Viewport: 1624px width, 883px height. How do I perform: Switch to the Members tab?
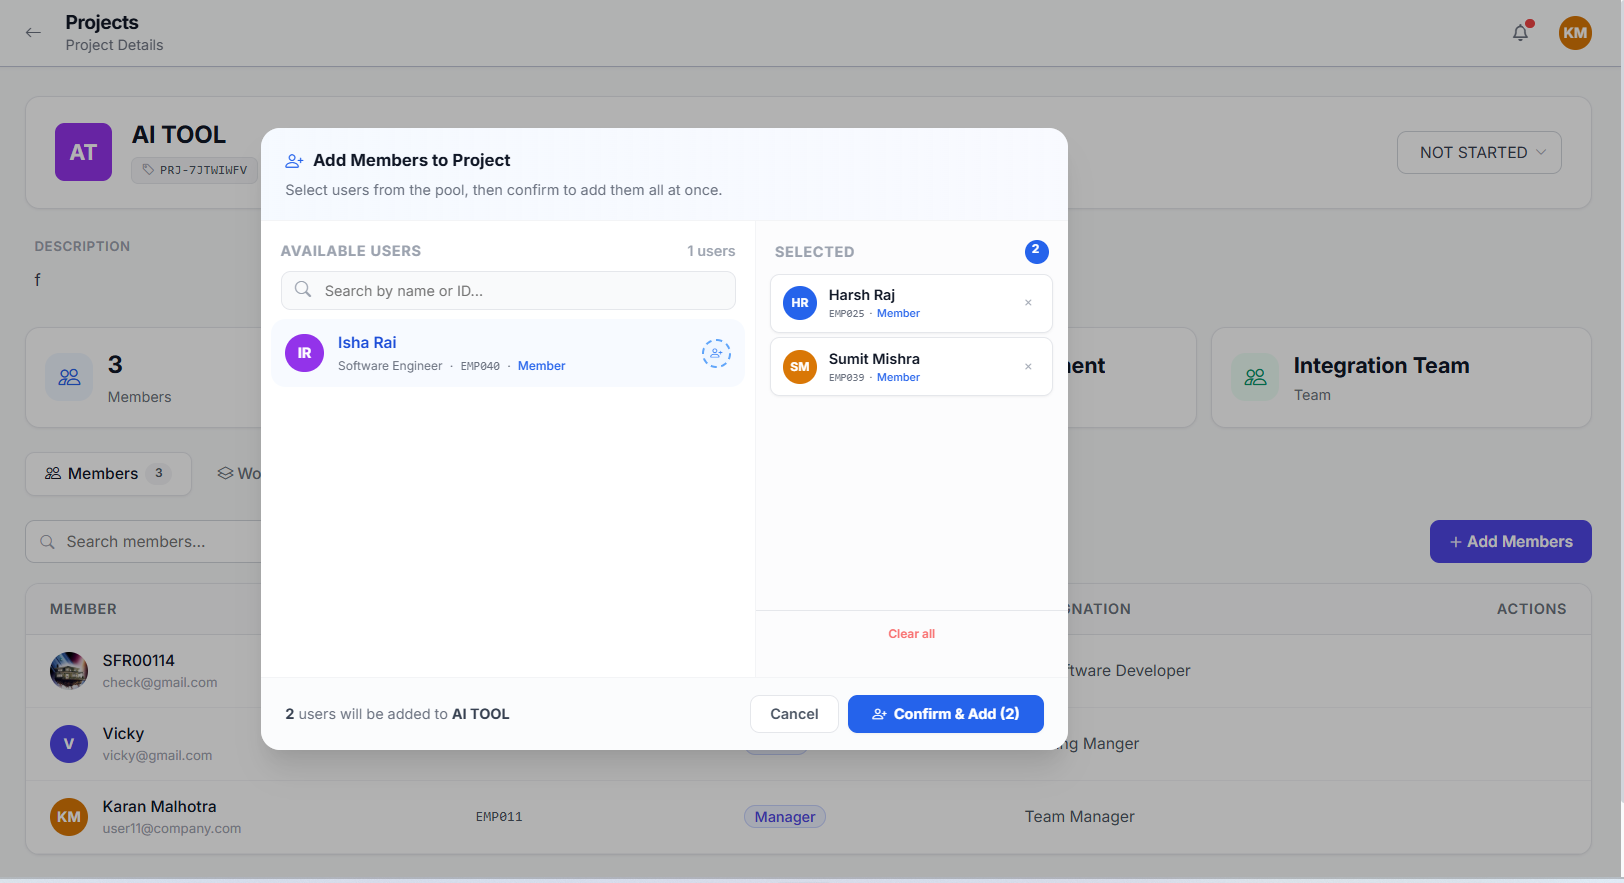[108, 474]
